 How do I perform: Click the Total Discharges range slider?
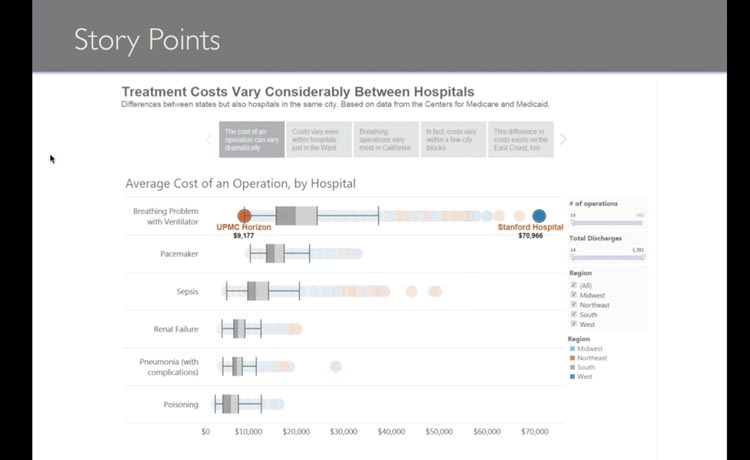coord(607,257)
